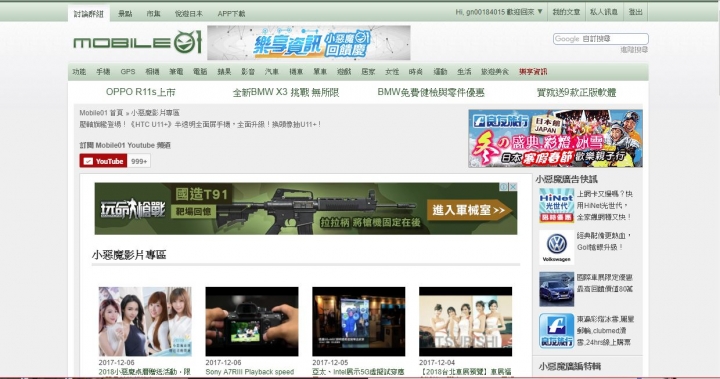
Task: Open the 電腦 category menu
Action: click(x=200, y=72)
